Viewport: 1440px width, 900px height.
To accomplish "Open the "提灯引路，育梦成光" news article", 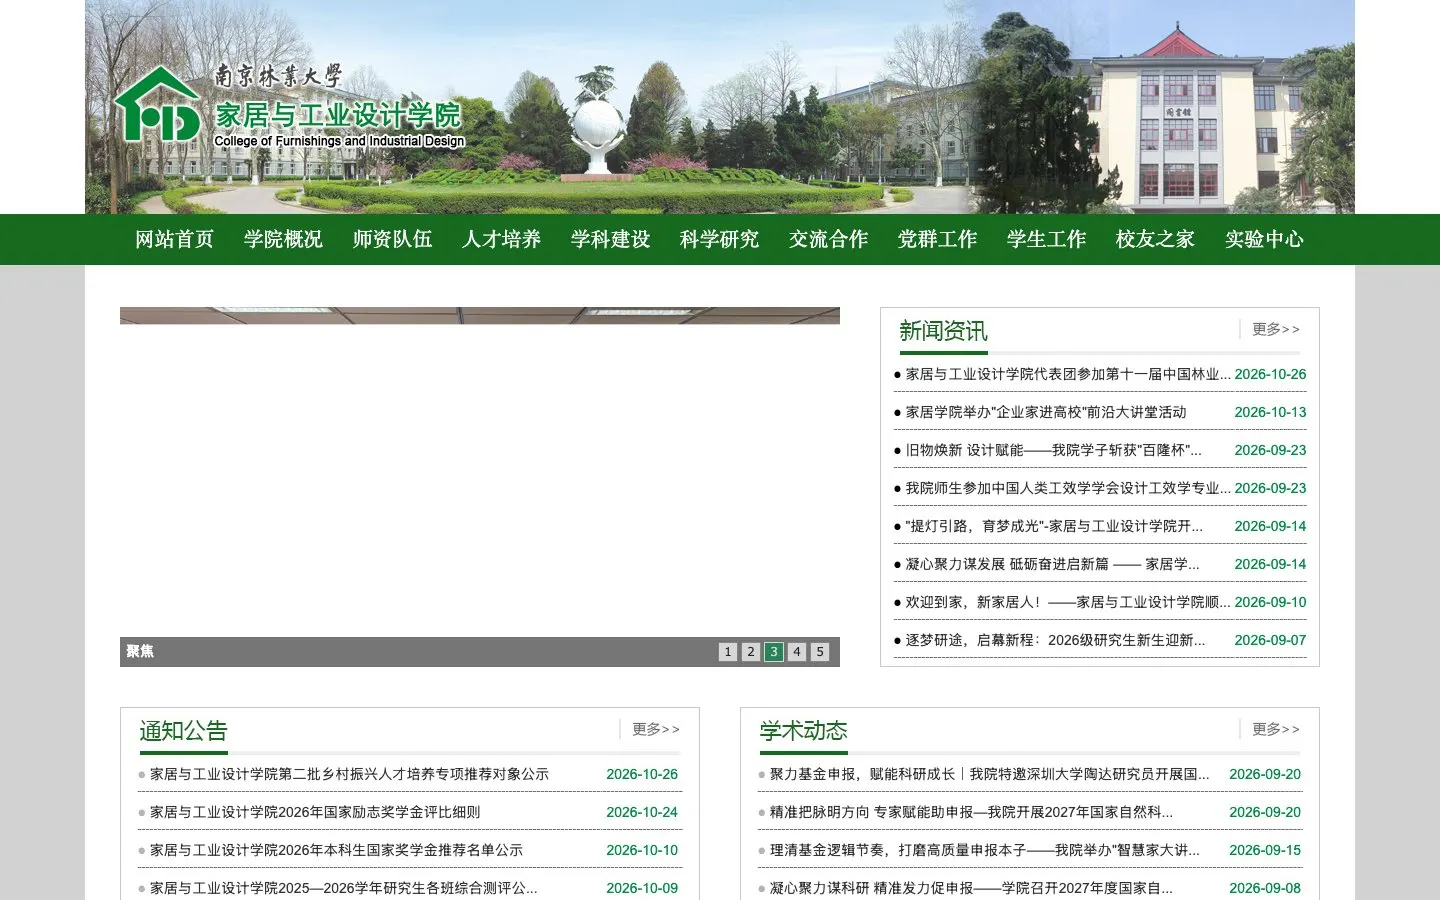I will [1054, 526].
